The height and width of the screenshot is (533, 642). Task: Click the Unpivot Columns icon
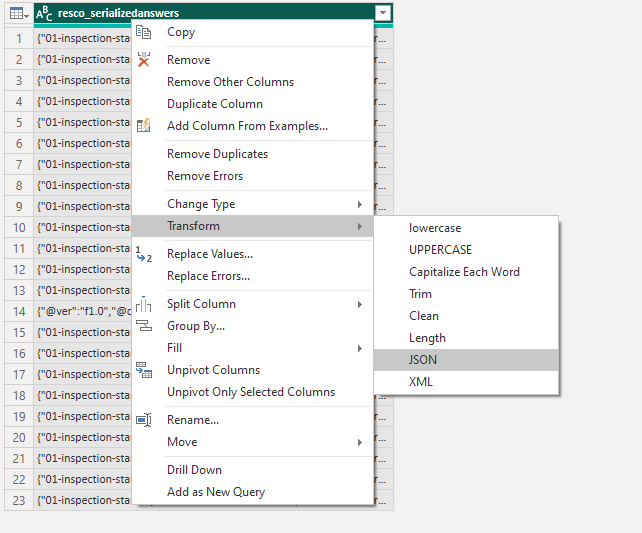point(144,370)
